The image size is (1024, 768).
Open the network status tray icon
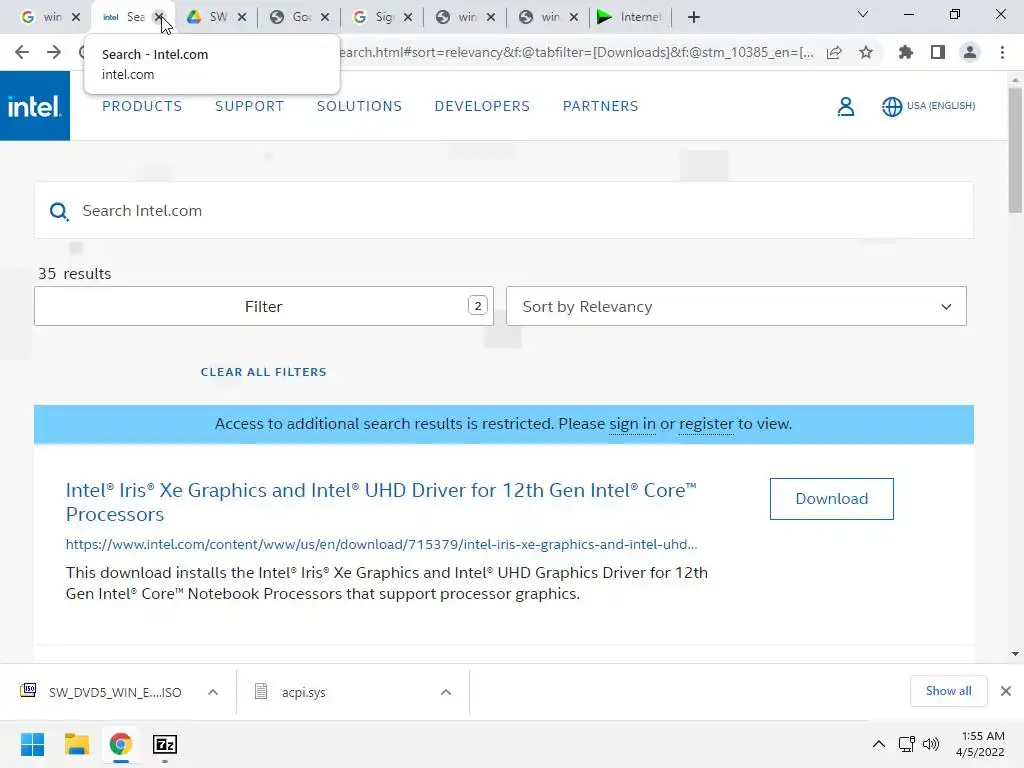point(906,744)
